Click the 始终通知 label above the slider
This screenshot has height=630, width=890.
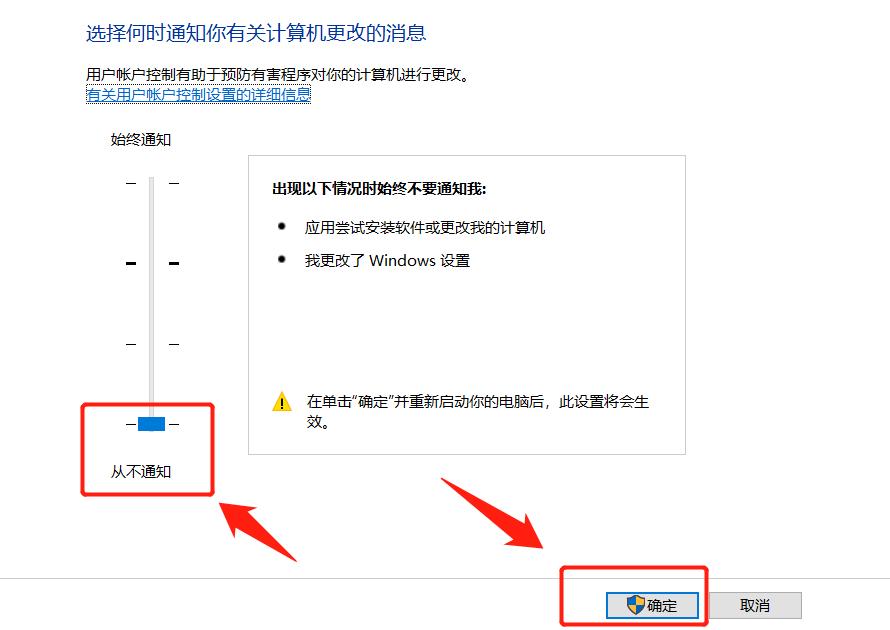click(141, 139)
